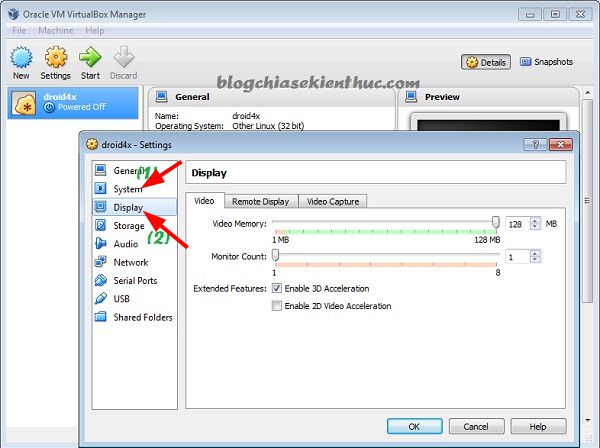Select the Network settings category
600x448 pixels.
(x=130, y=262)
